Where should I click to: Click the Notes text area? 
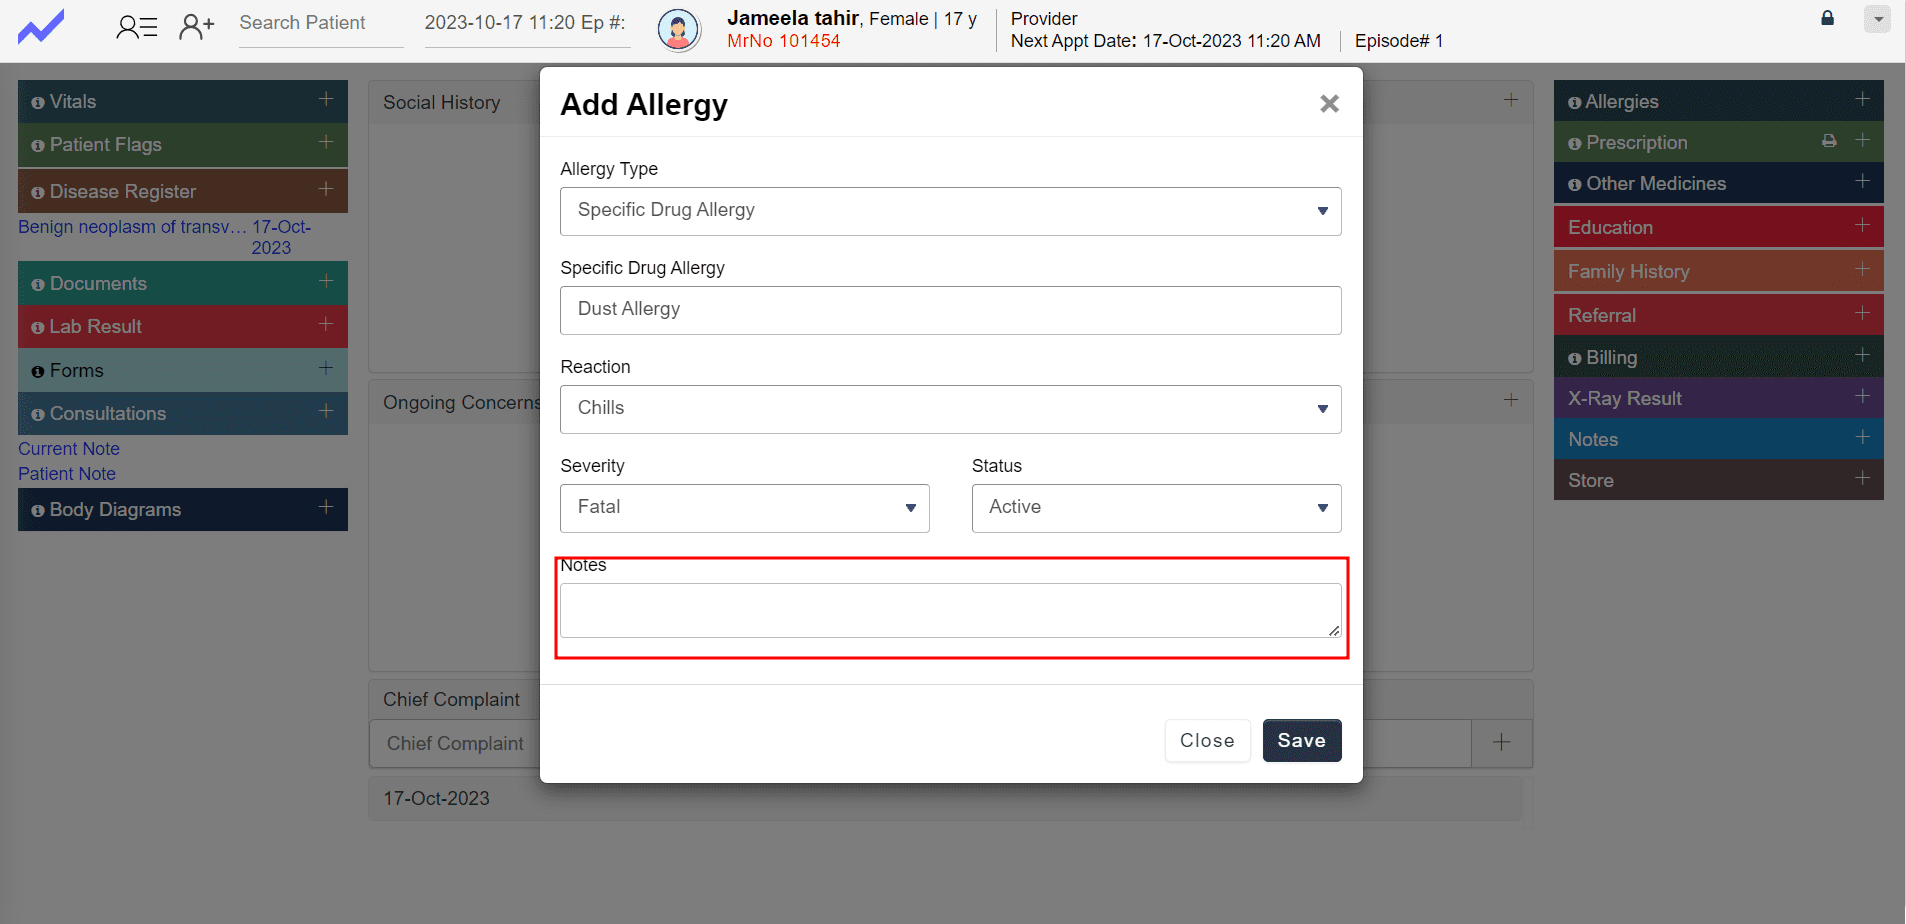coord(950,610)
